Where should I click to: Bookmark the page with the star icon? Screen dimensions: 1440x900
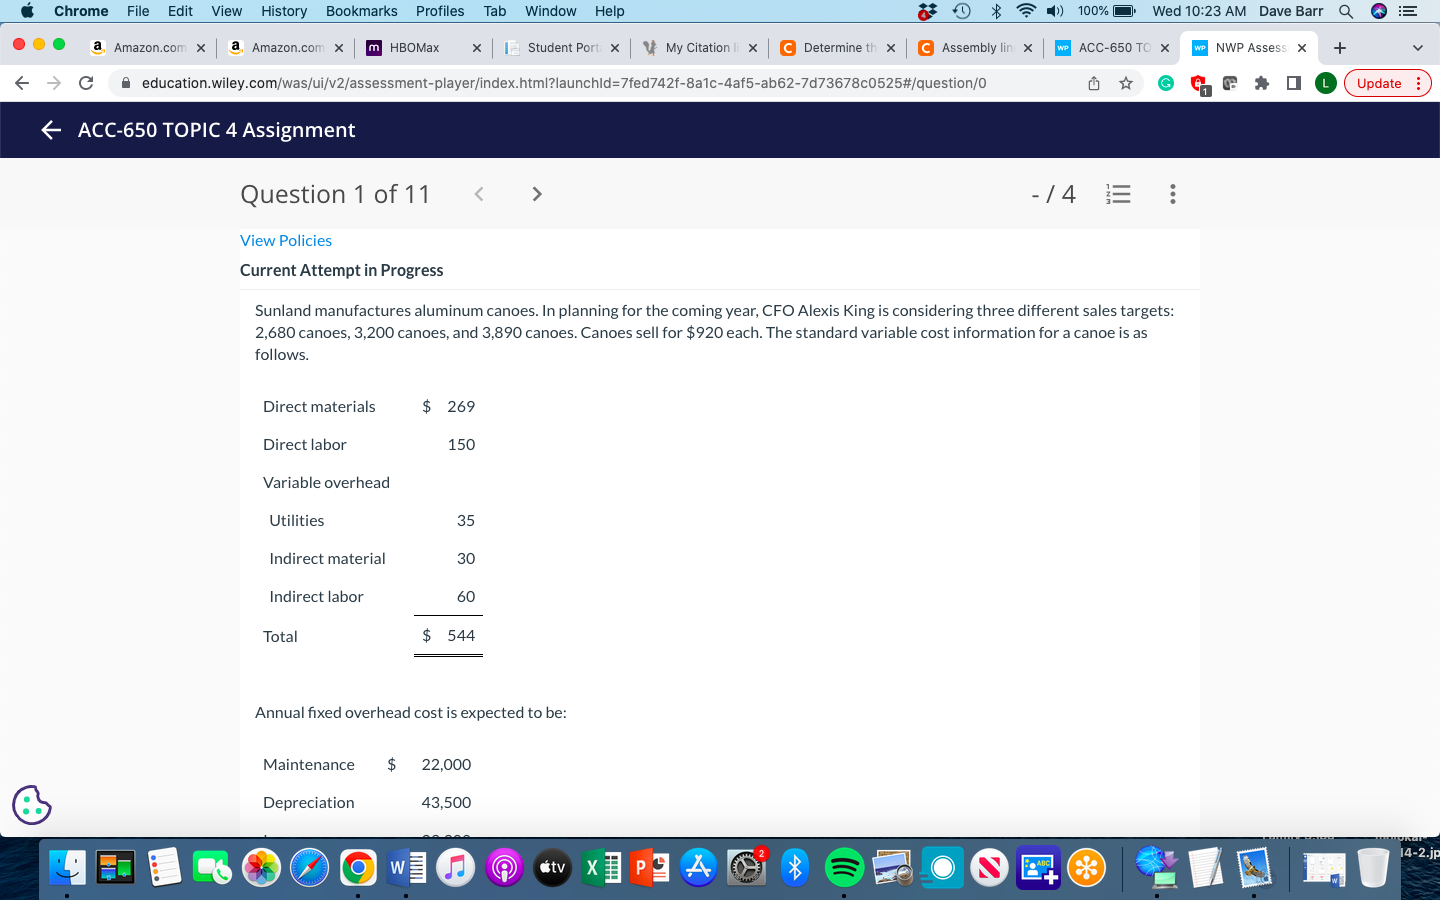pyautogui.click(x=1126, y=82)
